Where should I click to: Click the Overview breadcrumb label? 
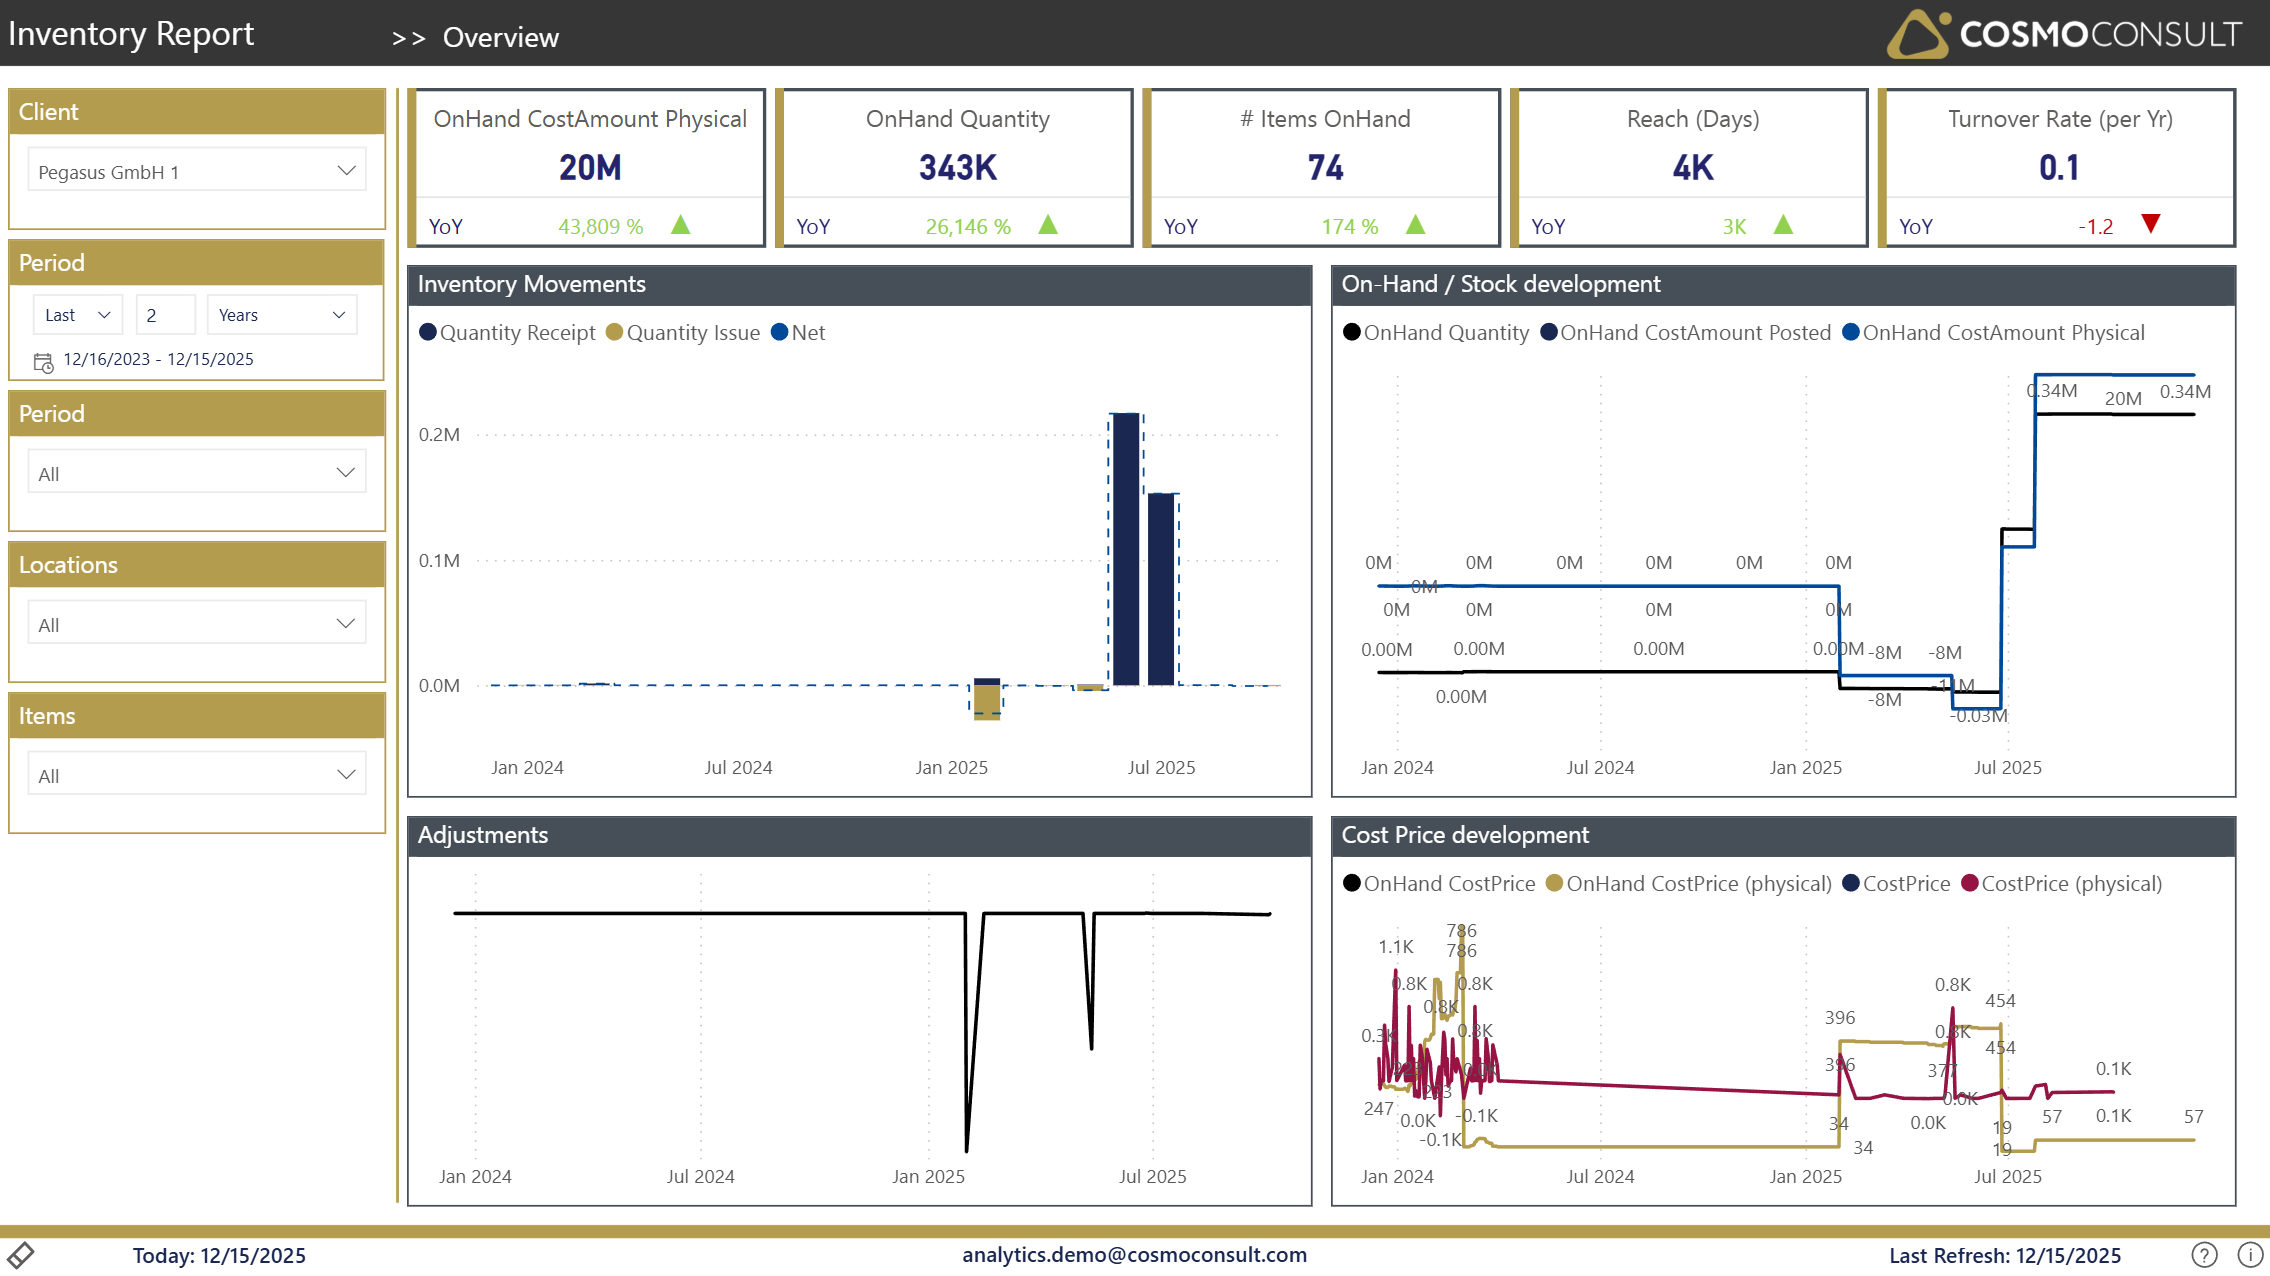click(500, 37)
